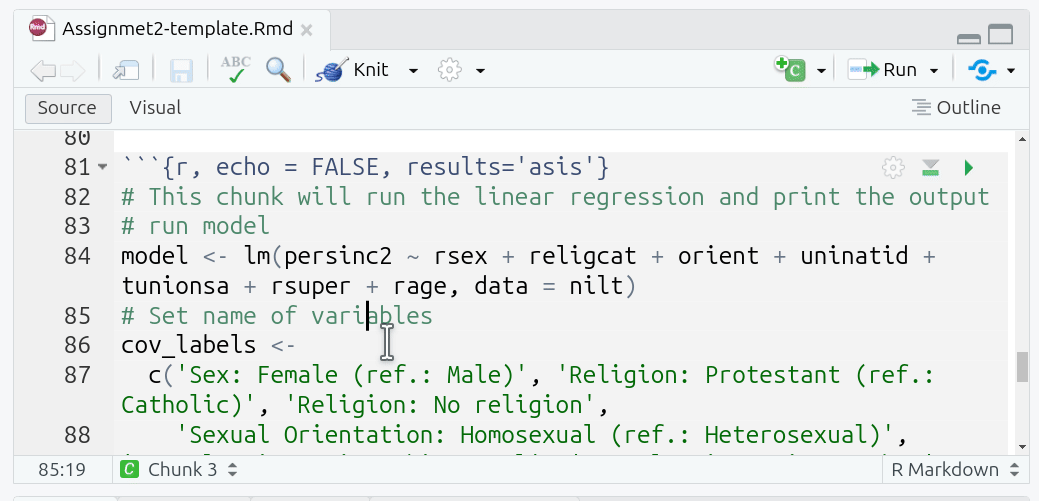Open the publish dropdown arrow
This screenshot has width=1039, height=501.
(1011, 70)
